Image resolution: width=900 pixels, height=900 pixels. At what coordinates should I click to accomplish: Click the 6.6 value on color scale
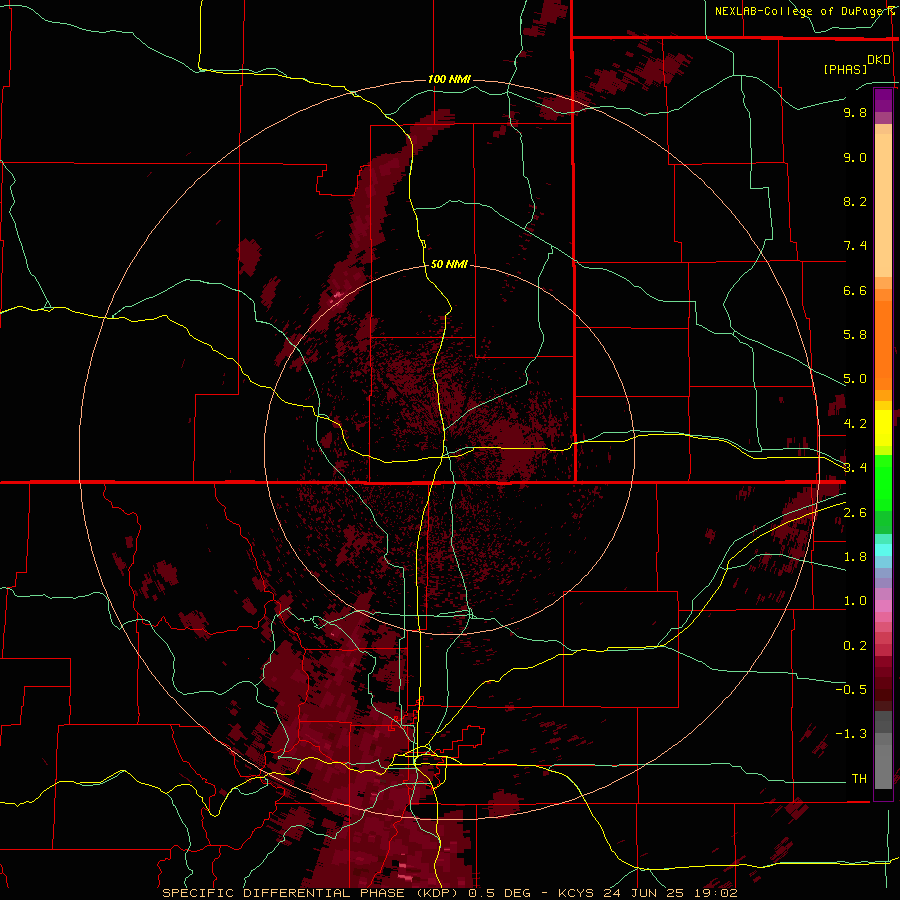point(855,290)
